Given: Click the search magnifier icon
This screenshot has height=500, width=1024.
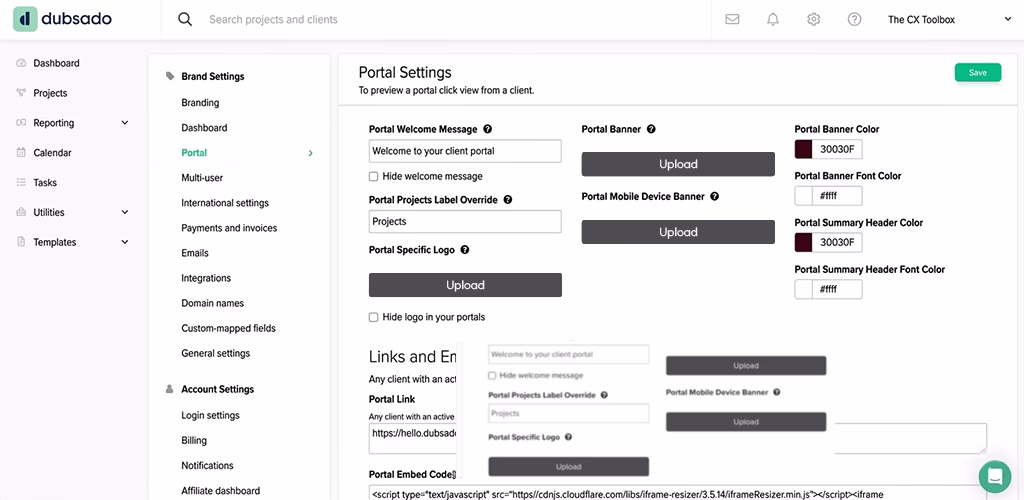Looking at the screenshot, I should [x=185, y=19].
